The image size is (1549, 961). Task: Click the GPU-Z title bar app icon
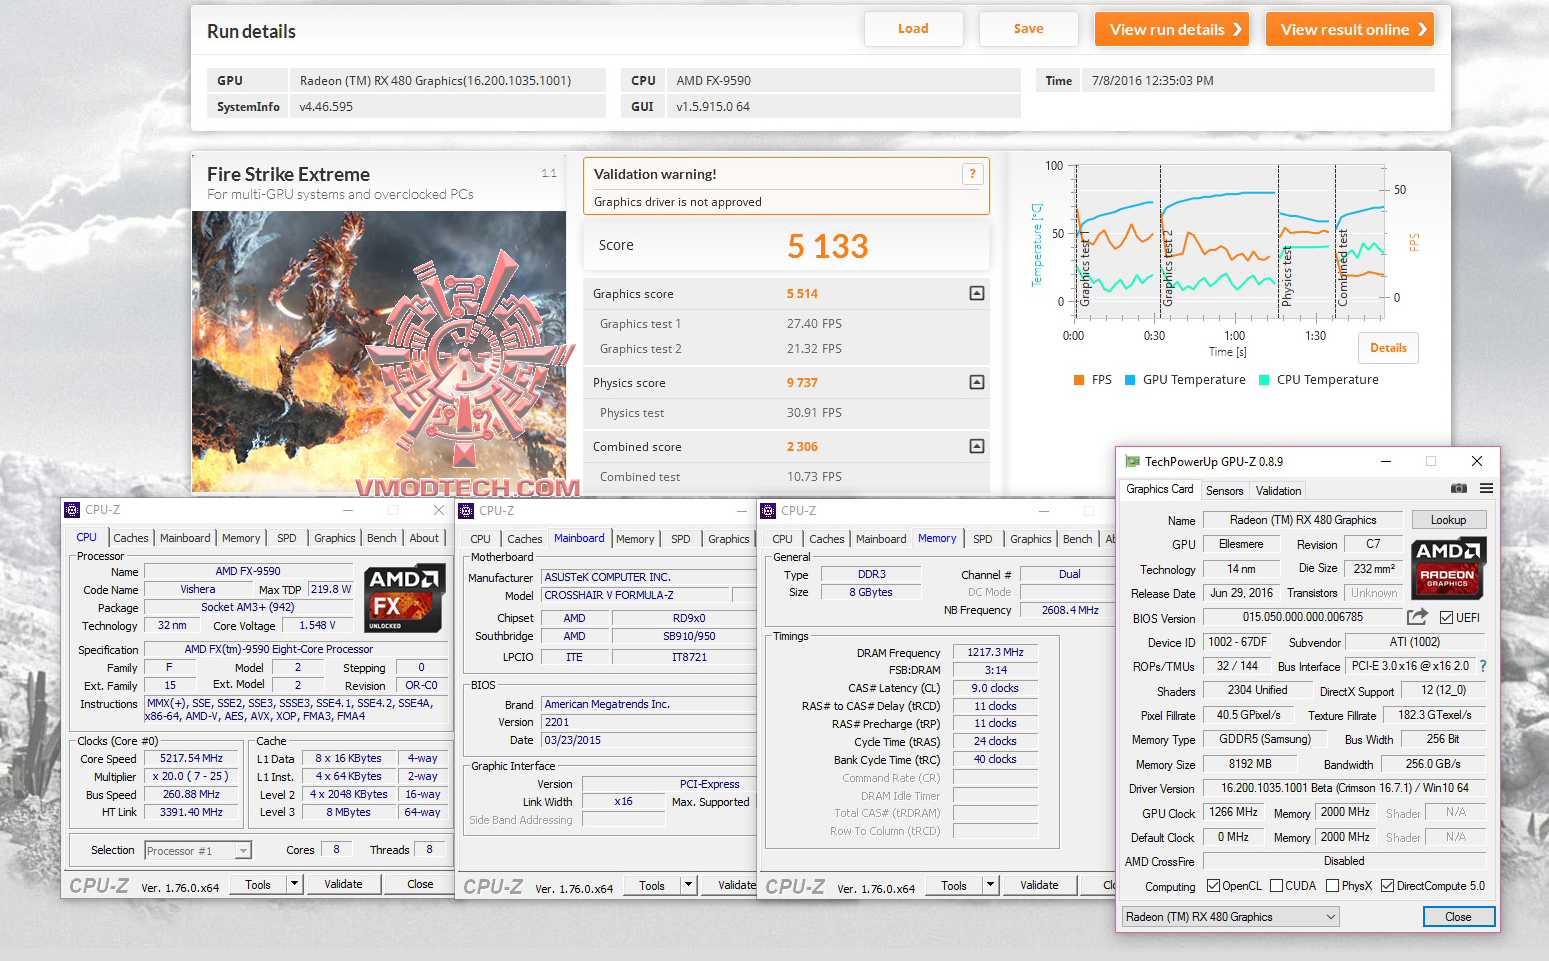click(1132, 461)
